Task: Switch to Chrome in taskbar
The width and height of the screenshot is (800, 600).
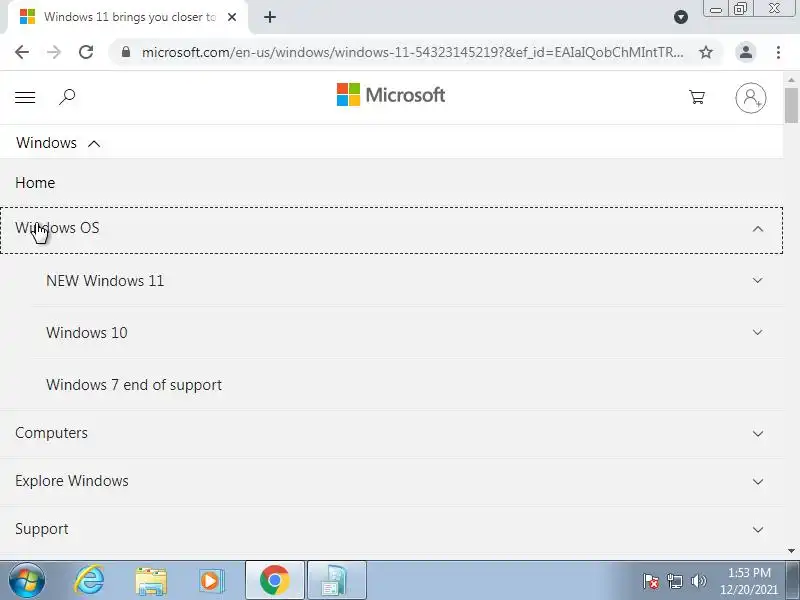Action: pyautogui.click(x=275, y=580)
